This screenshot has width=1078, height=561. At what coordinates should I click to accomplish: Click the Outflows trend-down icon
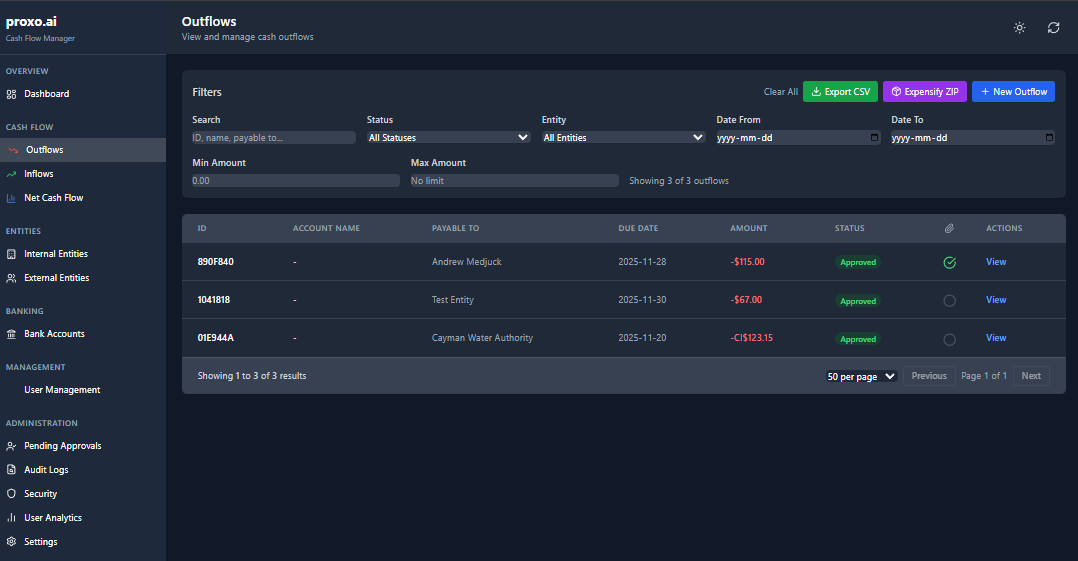pyautogui.click(x=13, y=150)
